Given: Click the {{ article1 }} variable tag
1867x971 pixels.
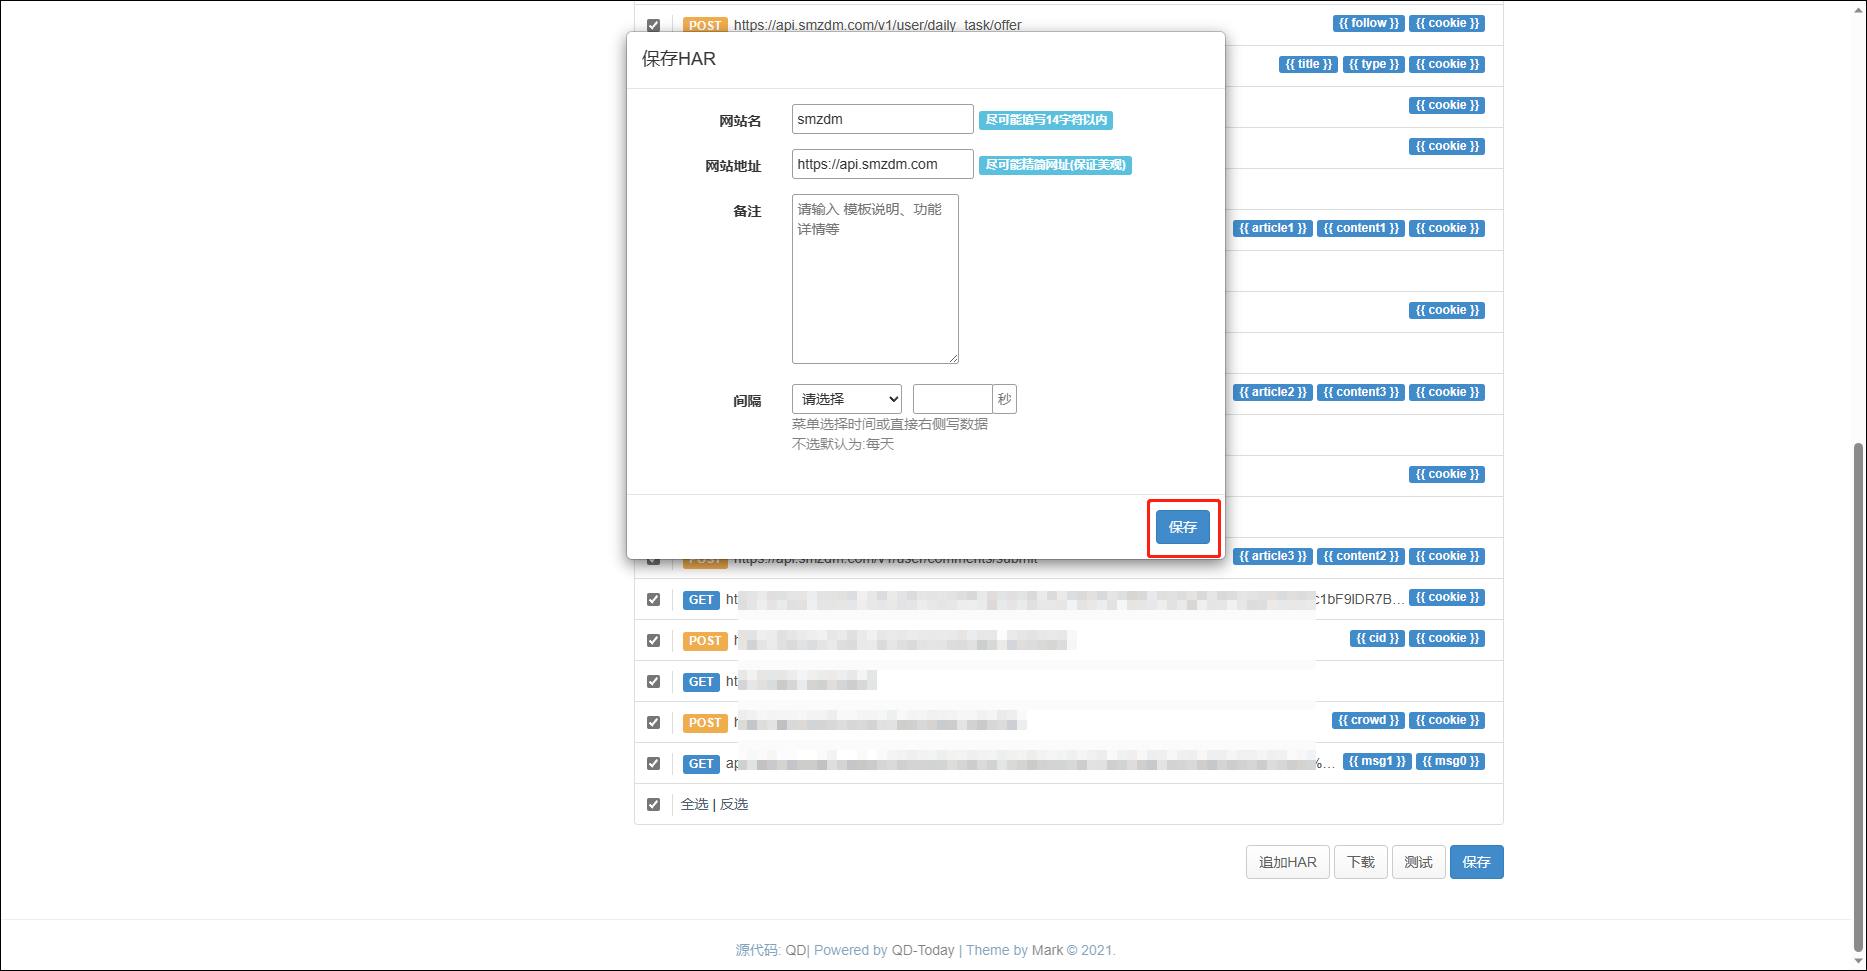Looking at the screenshot, I should tap(1272, 228).
